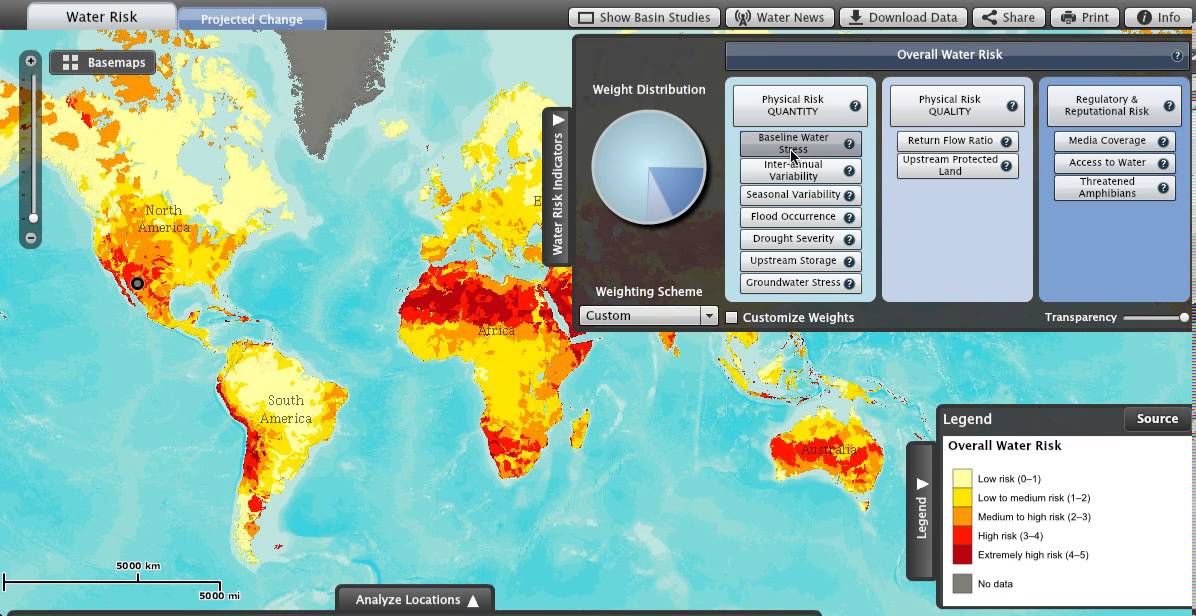Select Physical Risk QUALITY category

tap(957, 106)
